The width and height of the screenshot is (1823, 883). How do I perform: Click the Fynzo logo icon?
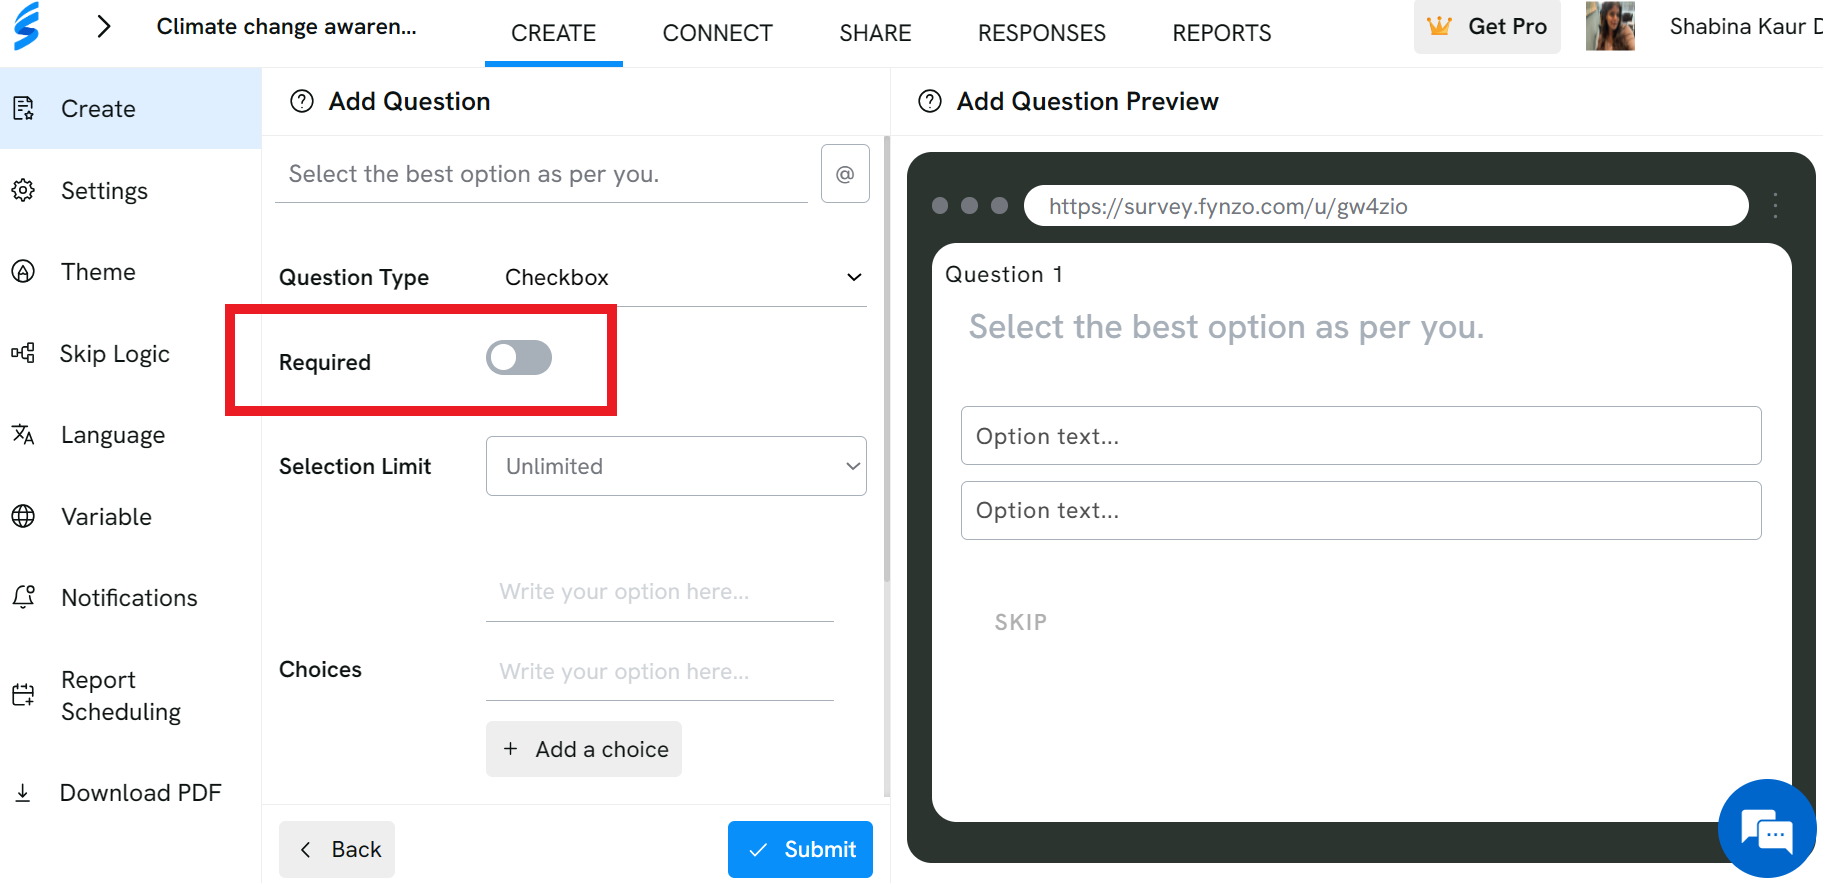tap(27, 26)
